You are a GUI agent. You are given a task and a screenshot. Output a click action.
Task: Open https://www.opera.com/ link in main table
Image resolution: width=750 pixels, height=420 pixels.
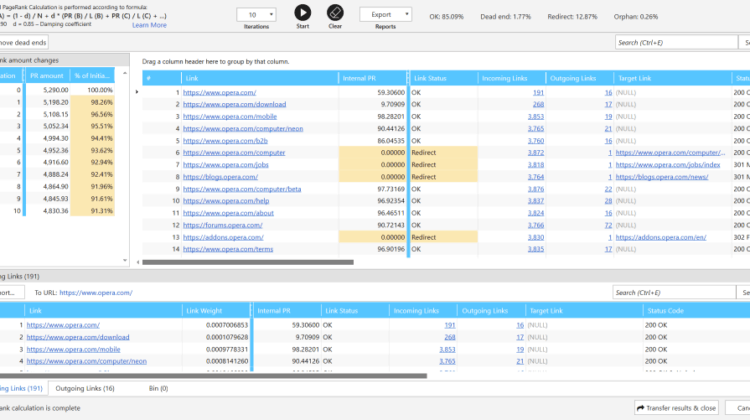tap(220, 92)
